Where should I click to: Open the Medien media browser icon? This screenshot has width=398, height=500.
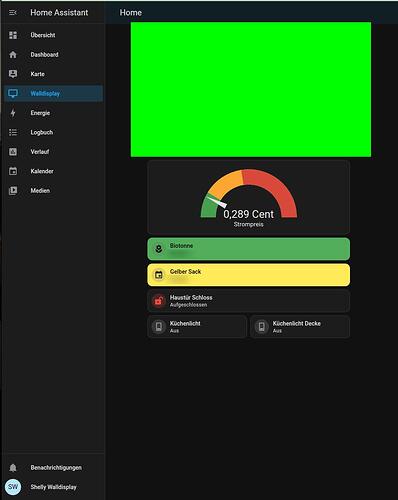(x=13, y=191)
